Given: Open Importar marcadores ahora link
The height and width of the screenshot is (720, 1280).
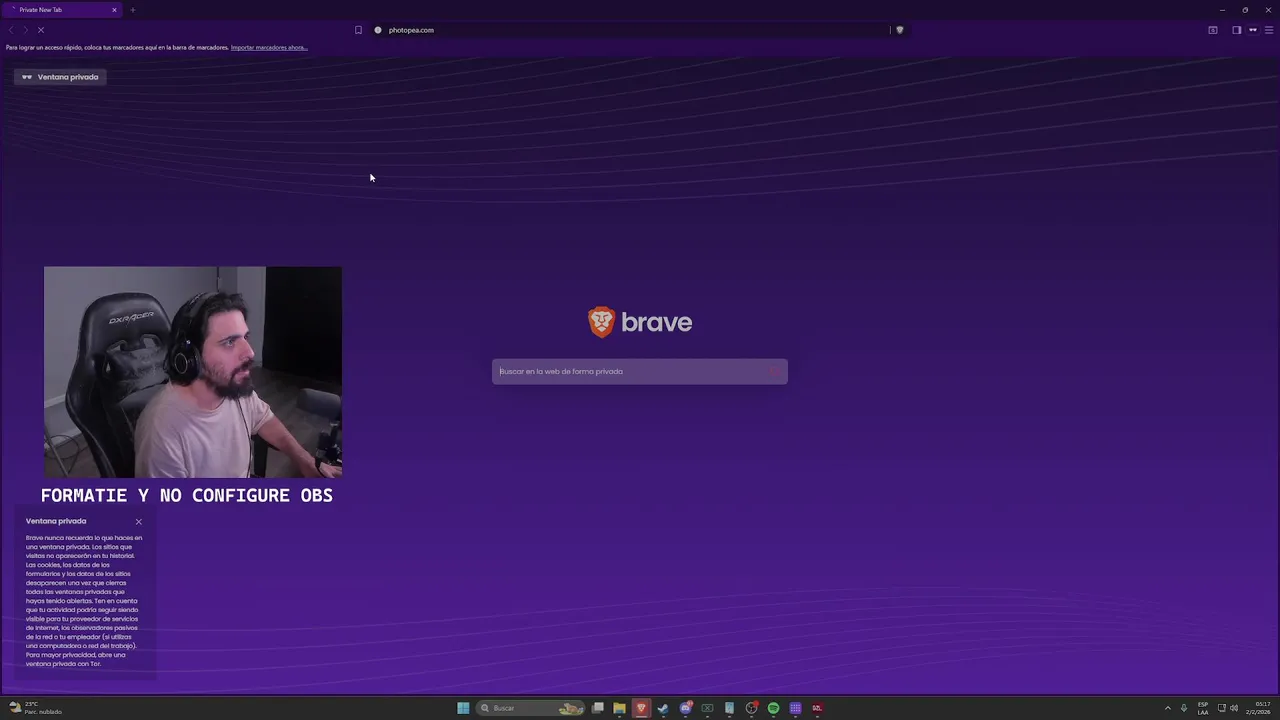Looking at the screenshot, I should 269,48.
